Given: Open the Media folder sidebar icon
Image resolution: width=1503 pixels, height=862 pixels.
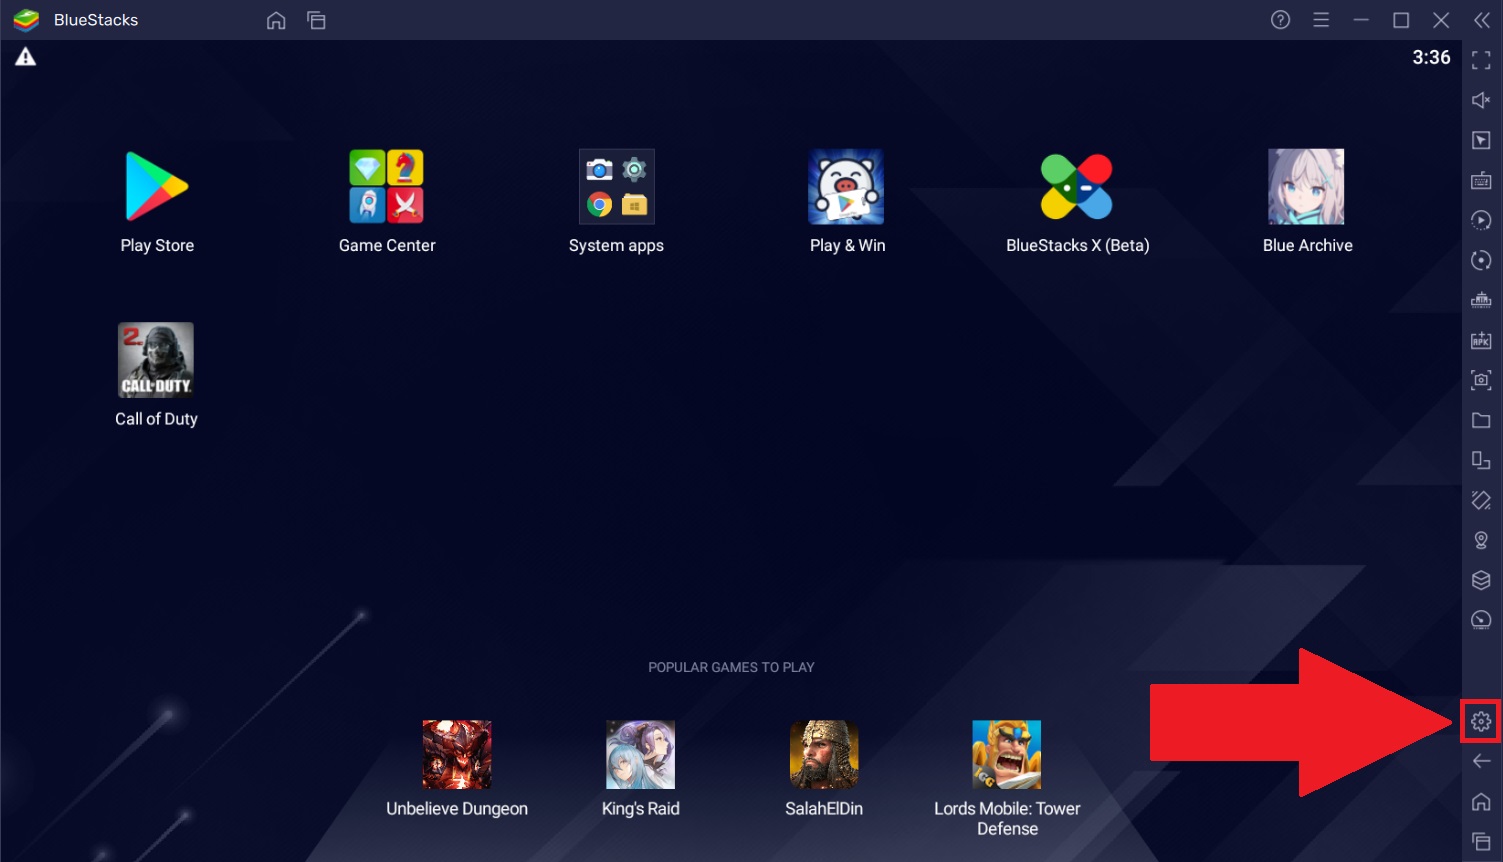Looking at the screenshot, I should click(x=1481, y=420).
